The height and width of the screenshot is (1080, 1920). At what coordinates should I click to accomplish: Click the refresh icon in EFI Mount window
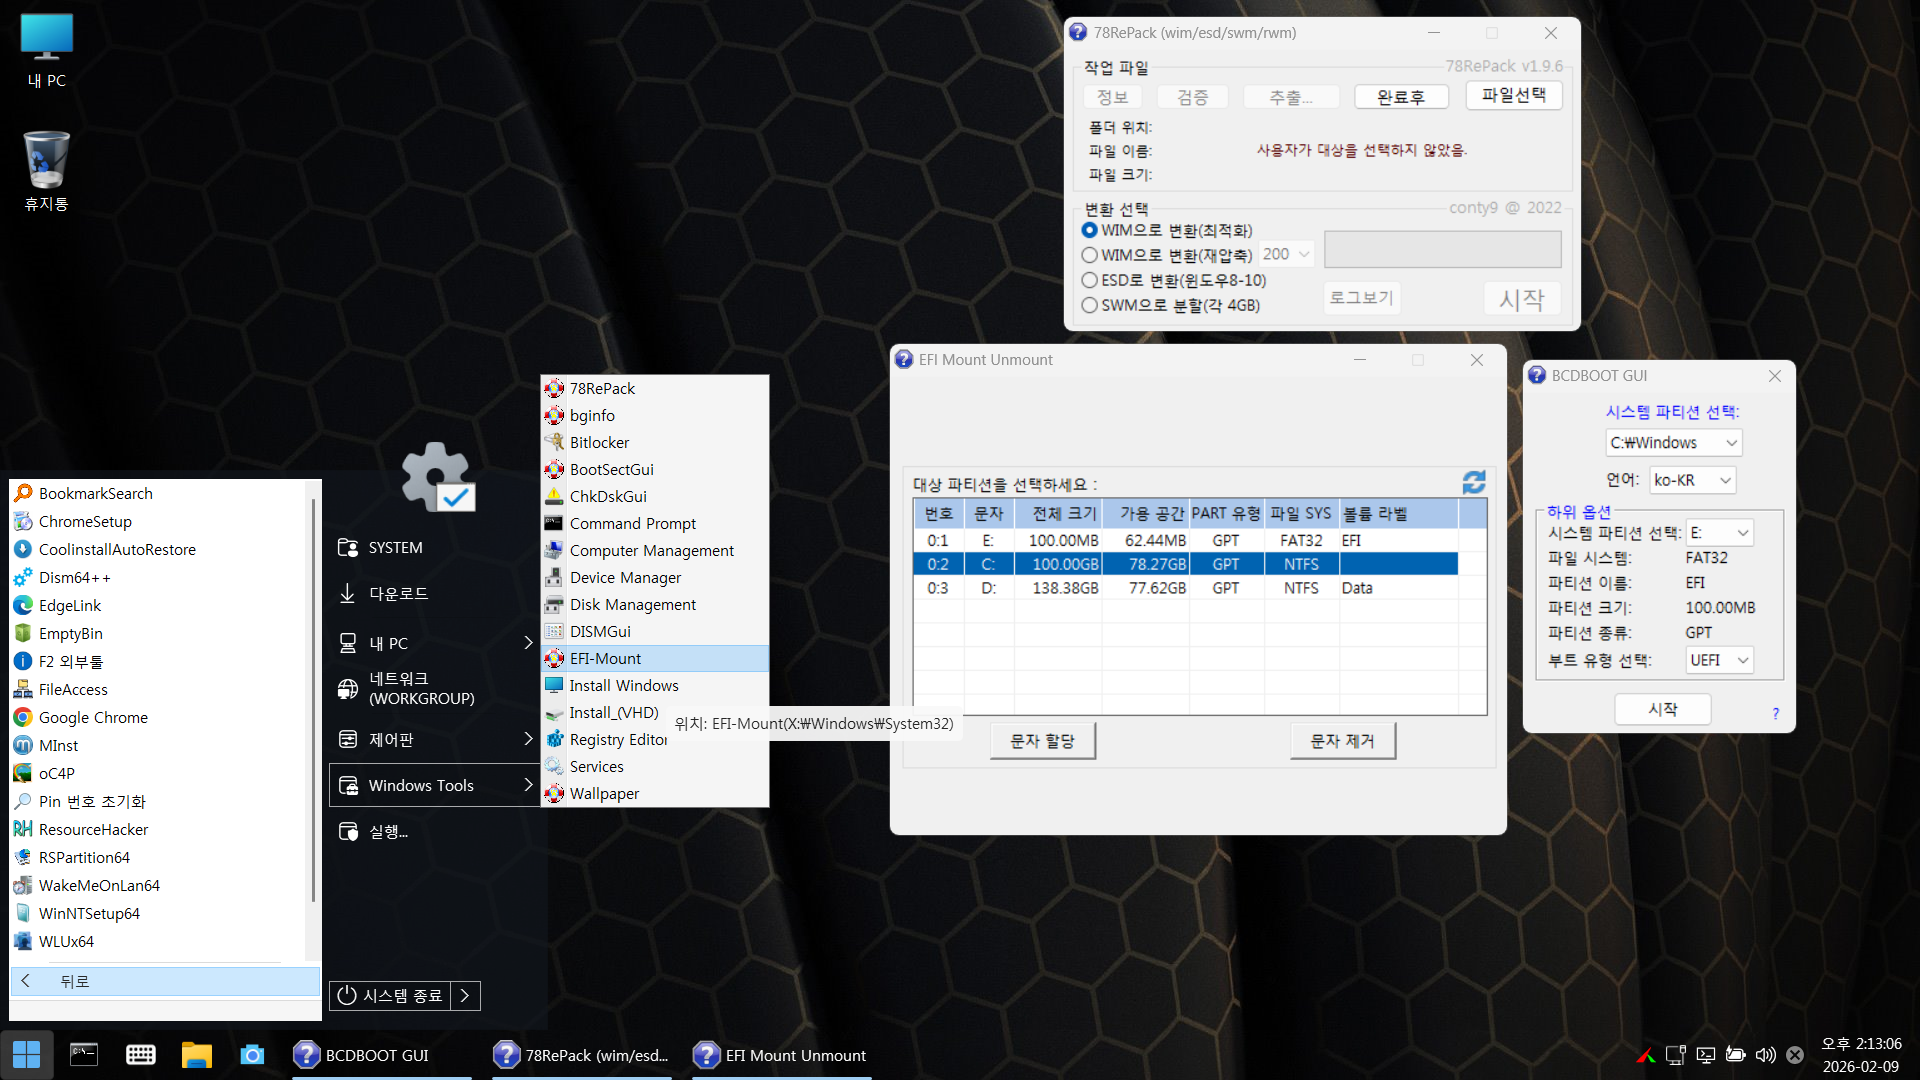pyautogui.click(x=1474, y=483)
